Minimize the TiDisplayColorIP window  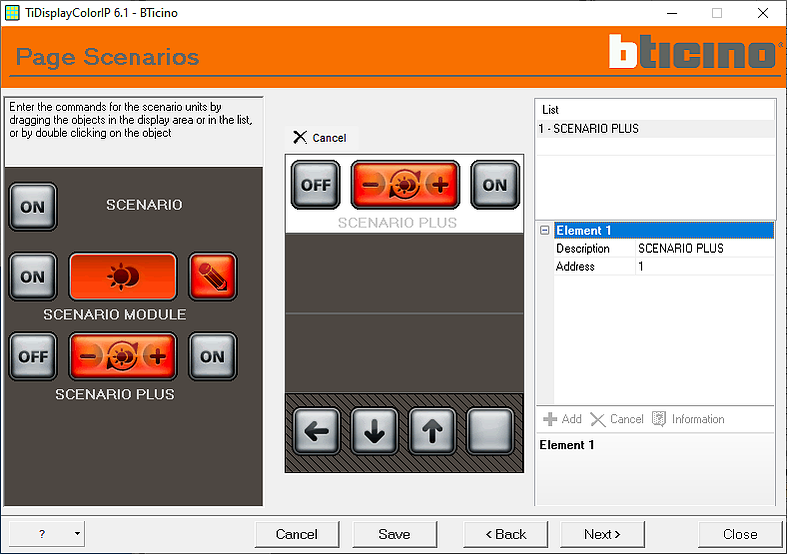click(x=672, y=13)
